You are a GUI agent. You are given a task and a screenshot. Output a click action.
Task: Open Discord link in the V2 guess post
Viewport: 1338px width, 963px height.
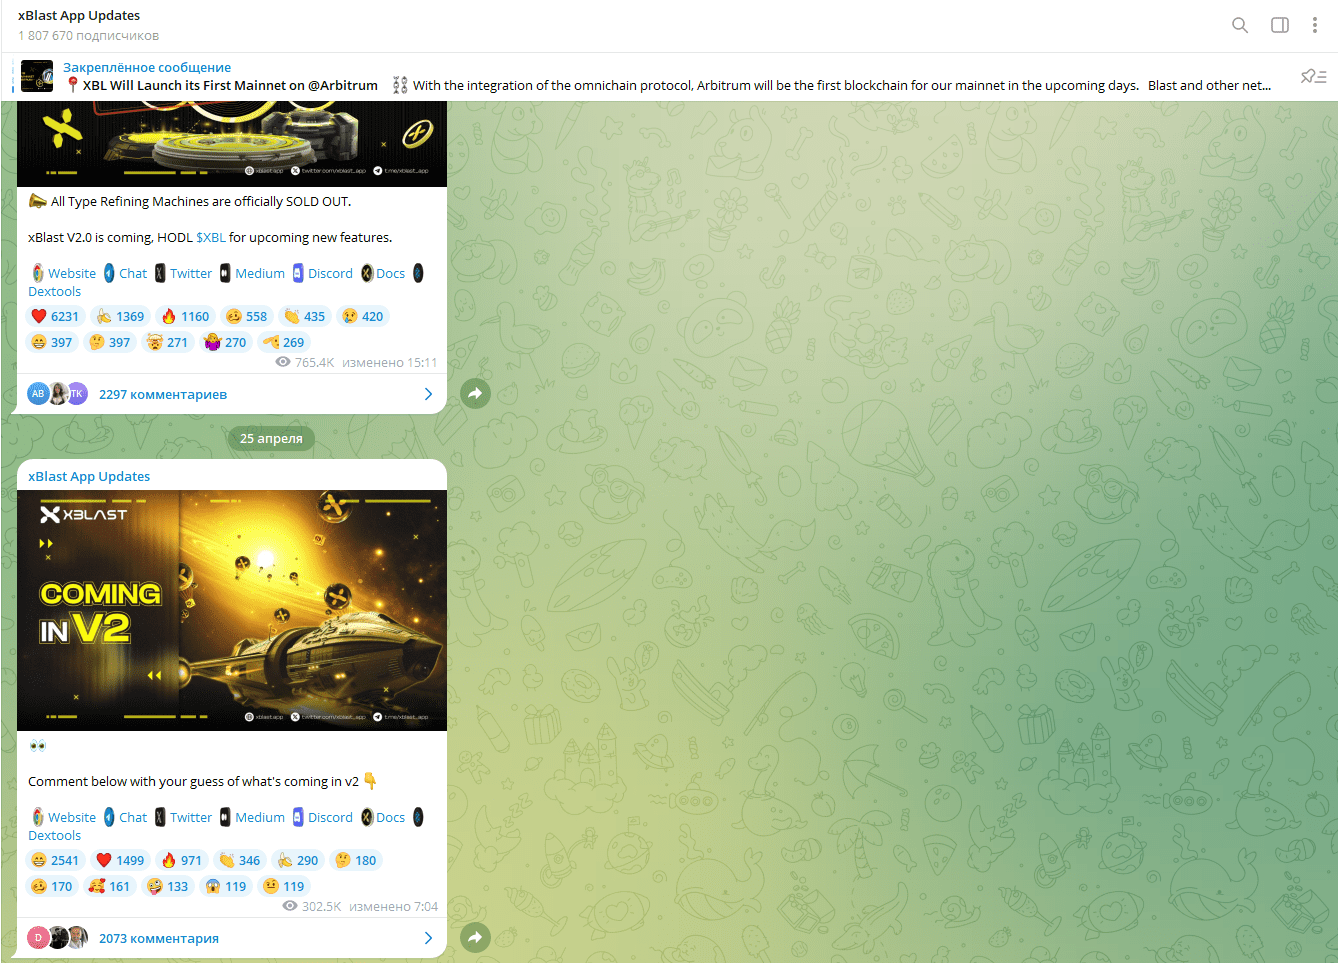[330, 817]
